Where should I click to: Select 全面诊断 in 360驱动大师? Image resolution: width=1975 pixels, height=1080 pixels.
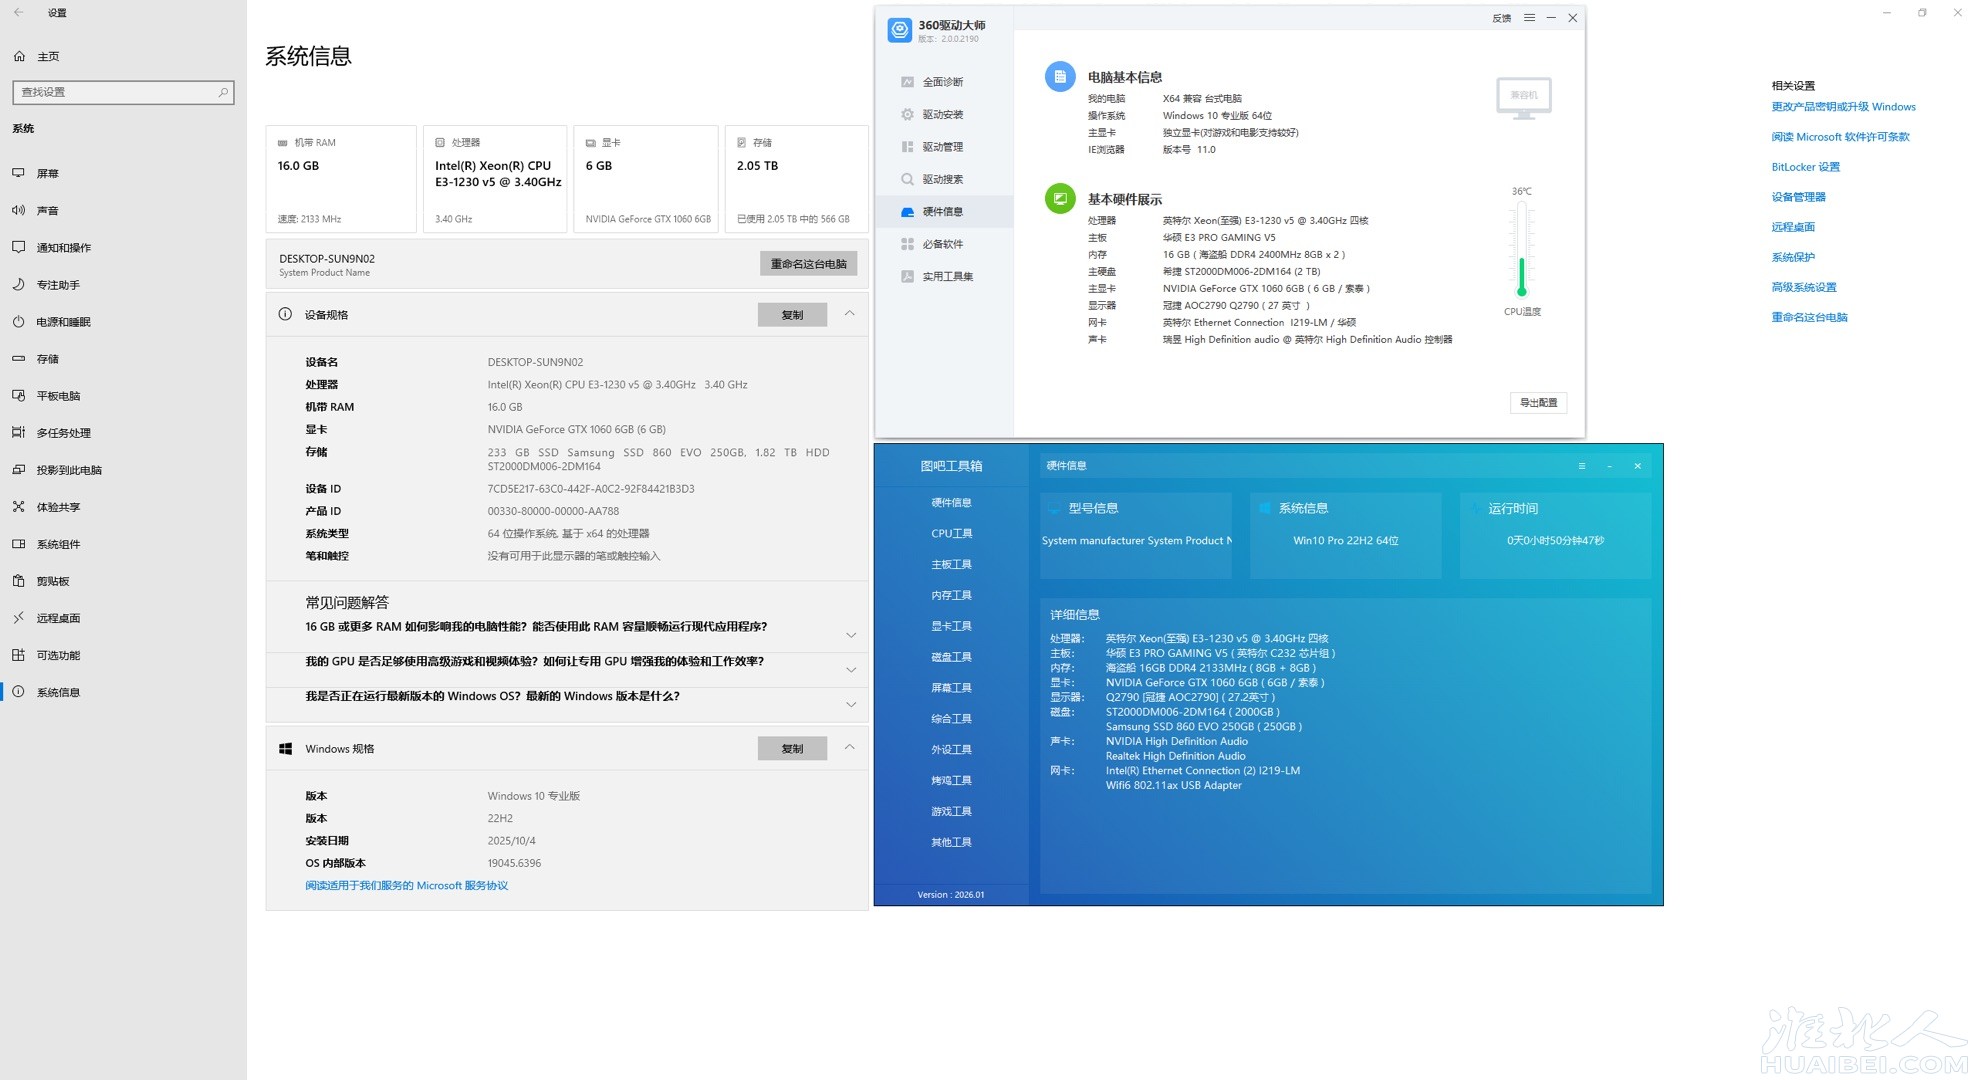click(x=944, y=82)
